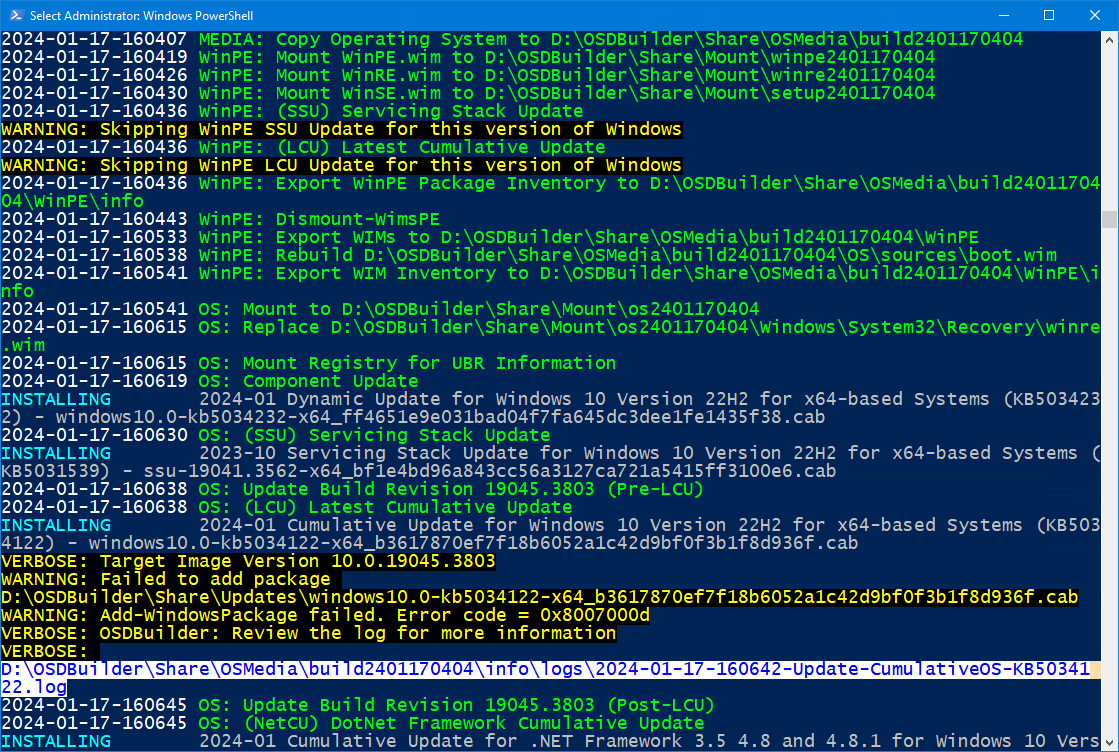Click the 'WinPE: Rebuild' boot.wim line
This screenshot has width=1119, height=752.
(x=529, y=255)
